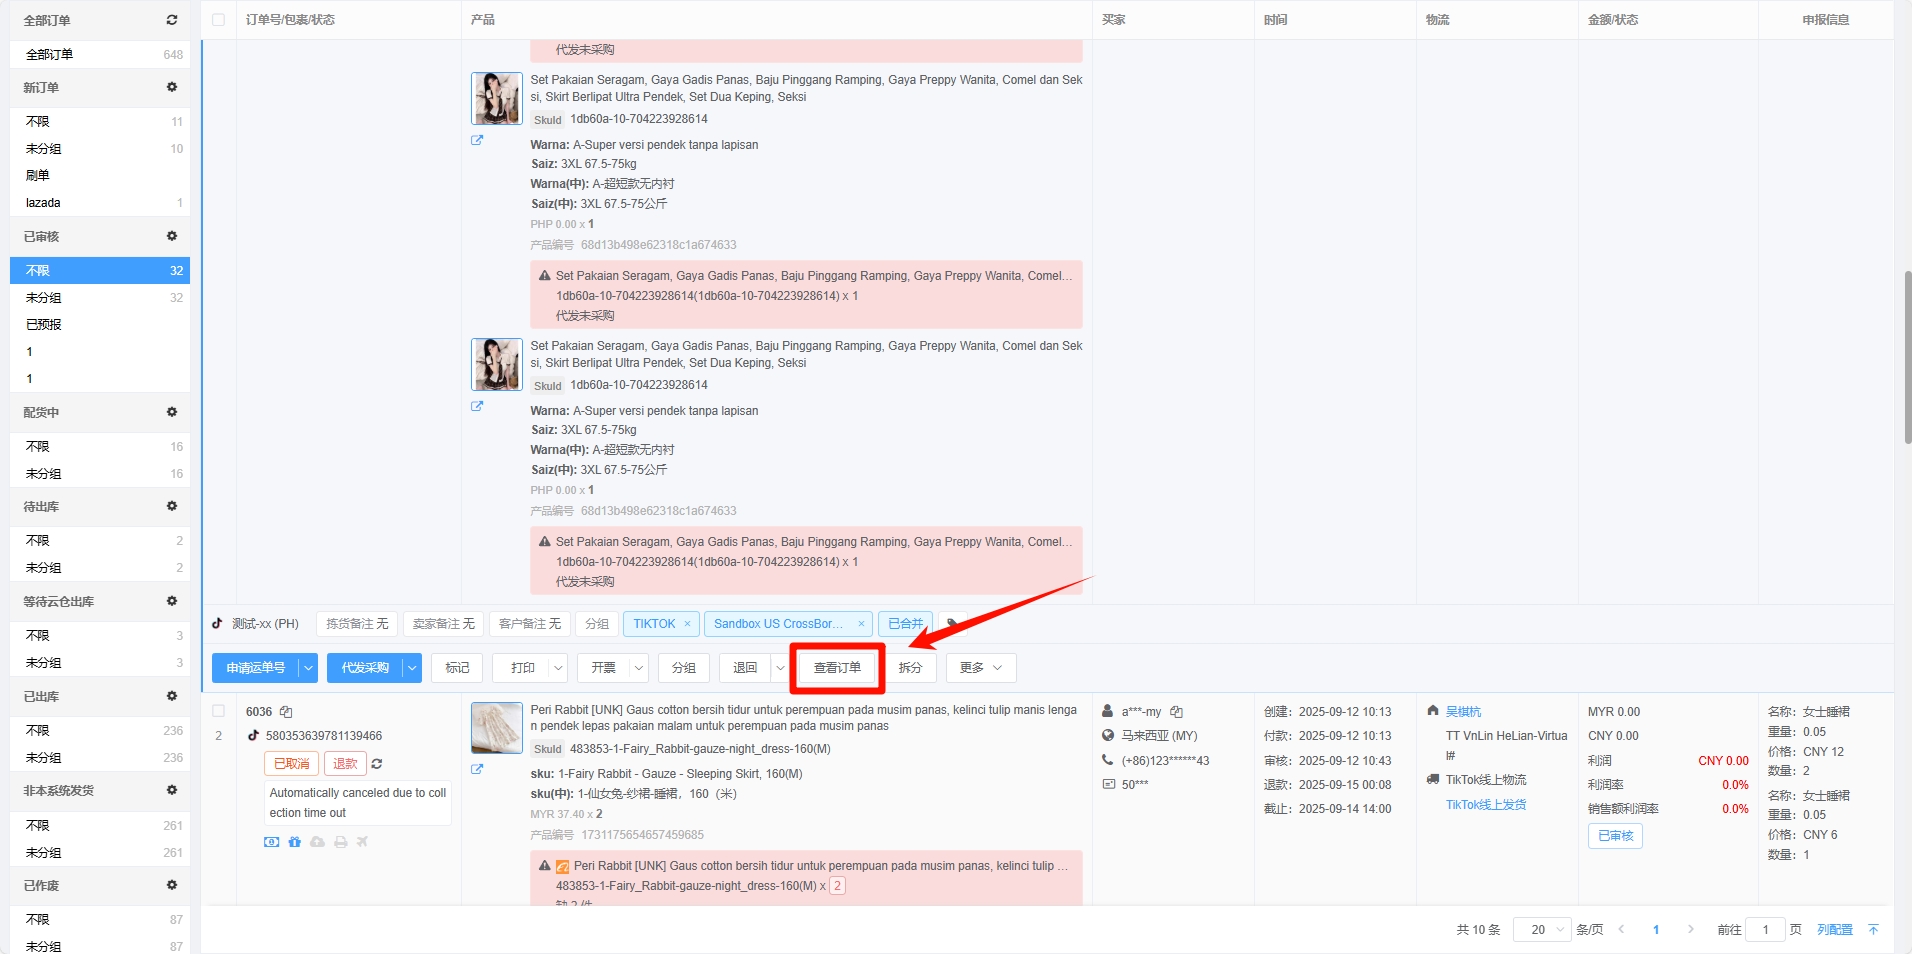Open the 20 per page size dropdown
The width and height of the screenshot is (1912, 954).
coord(1541,930)
